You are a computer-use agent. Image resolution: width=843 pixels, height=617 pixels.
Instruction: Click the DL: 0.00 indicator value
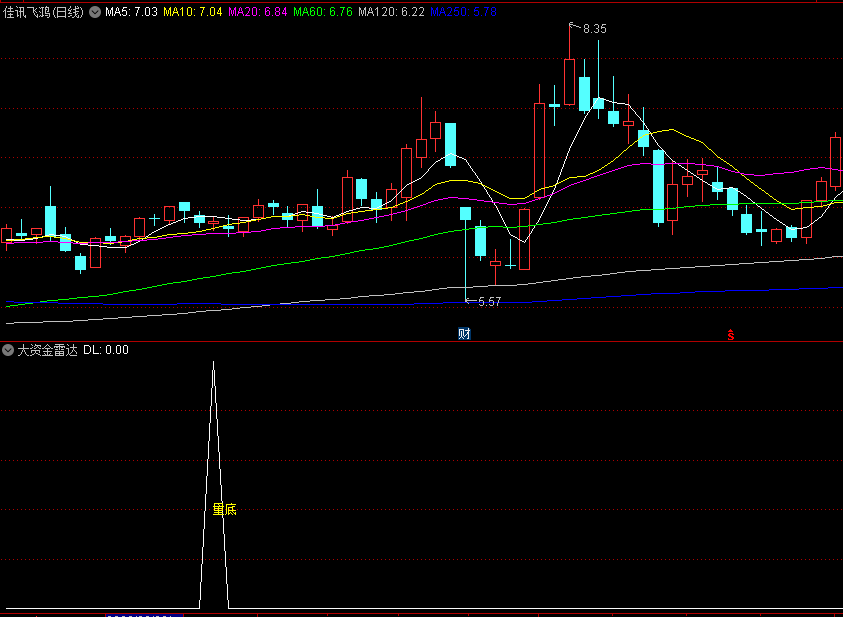point(106,350)
